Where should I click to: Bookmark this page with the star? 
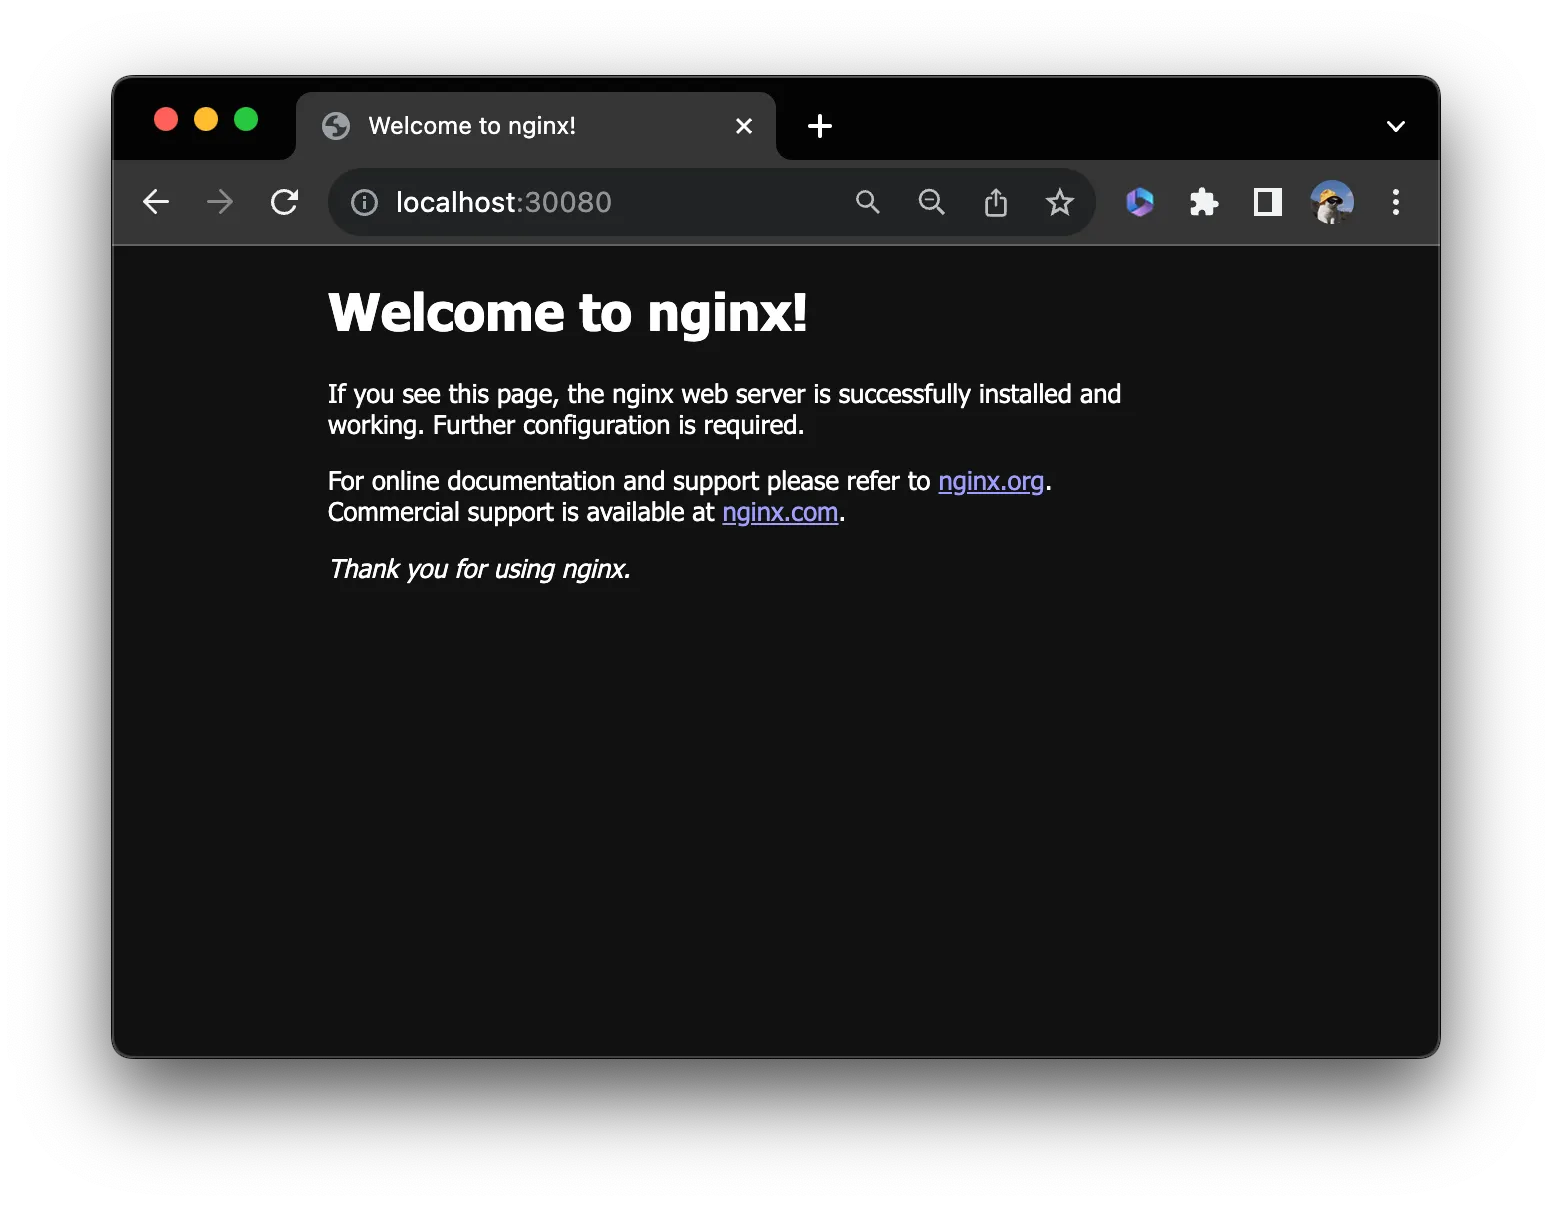point(1060,203)
